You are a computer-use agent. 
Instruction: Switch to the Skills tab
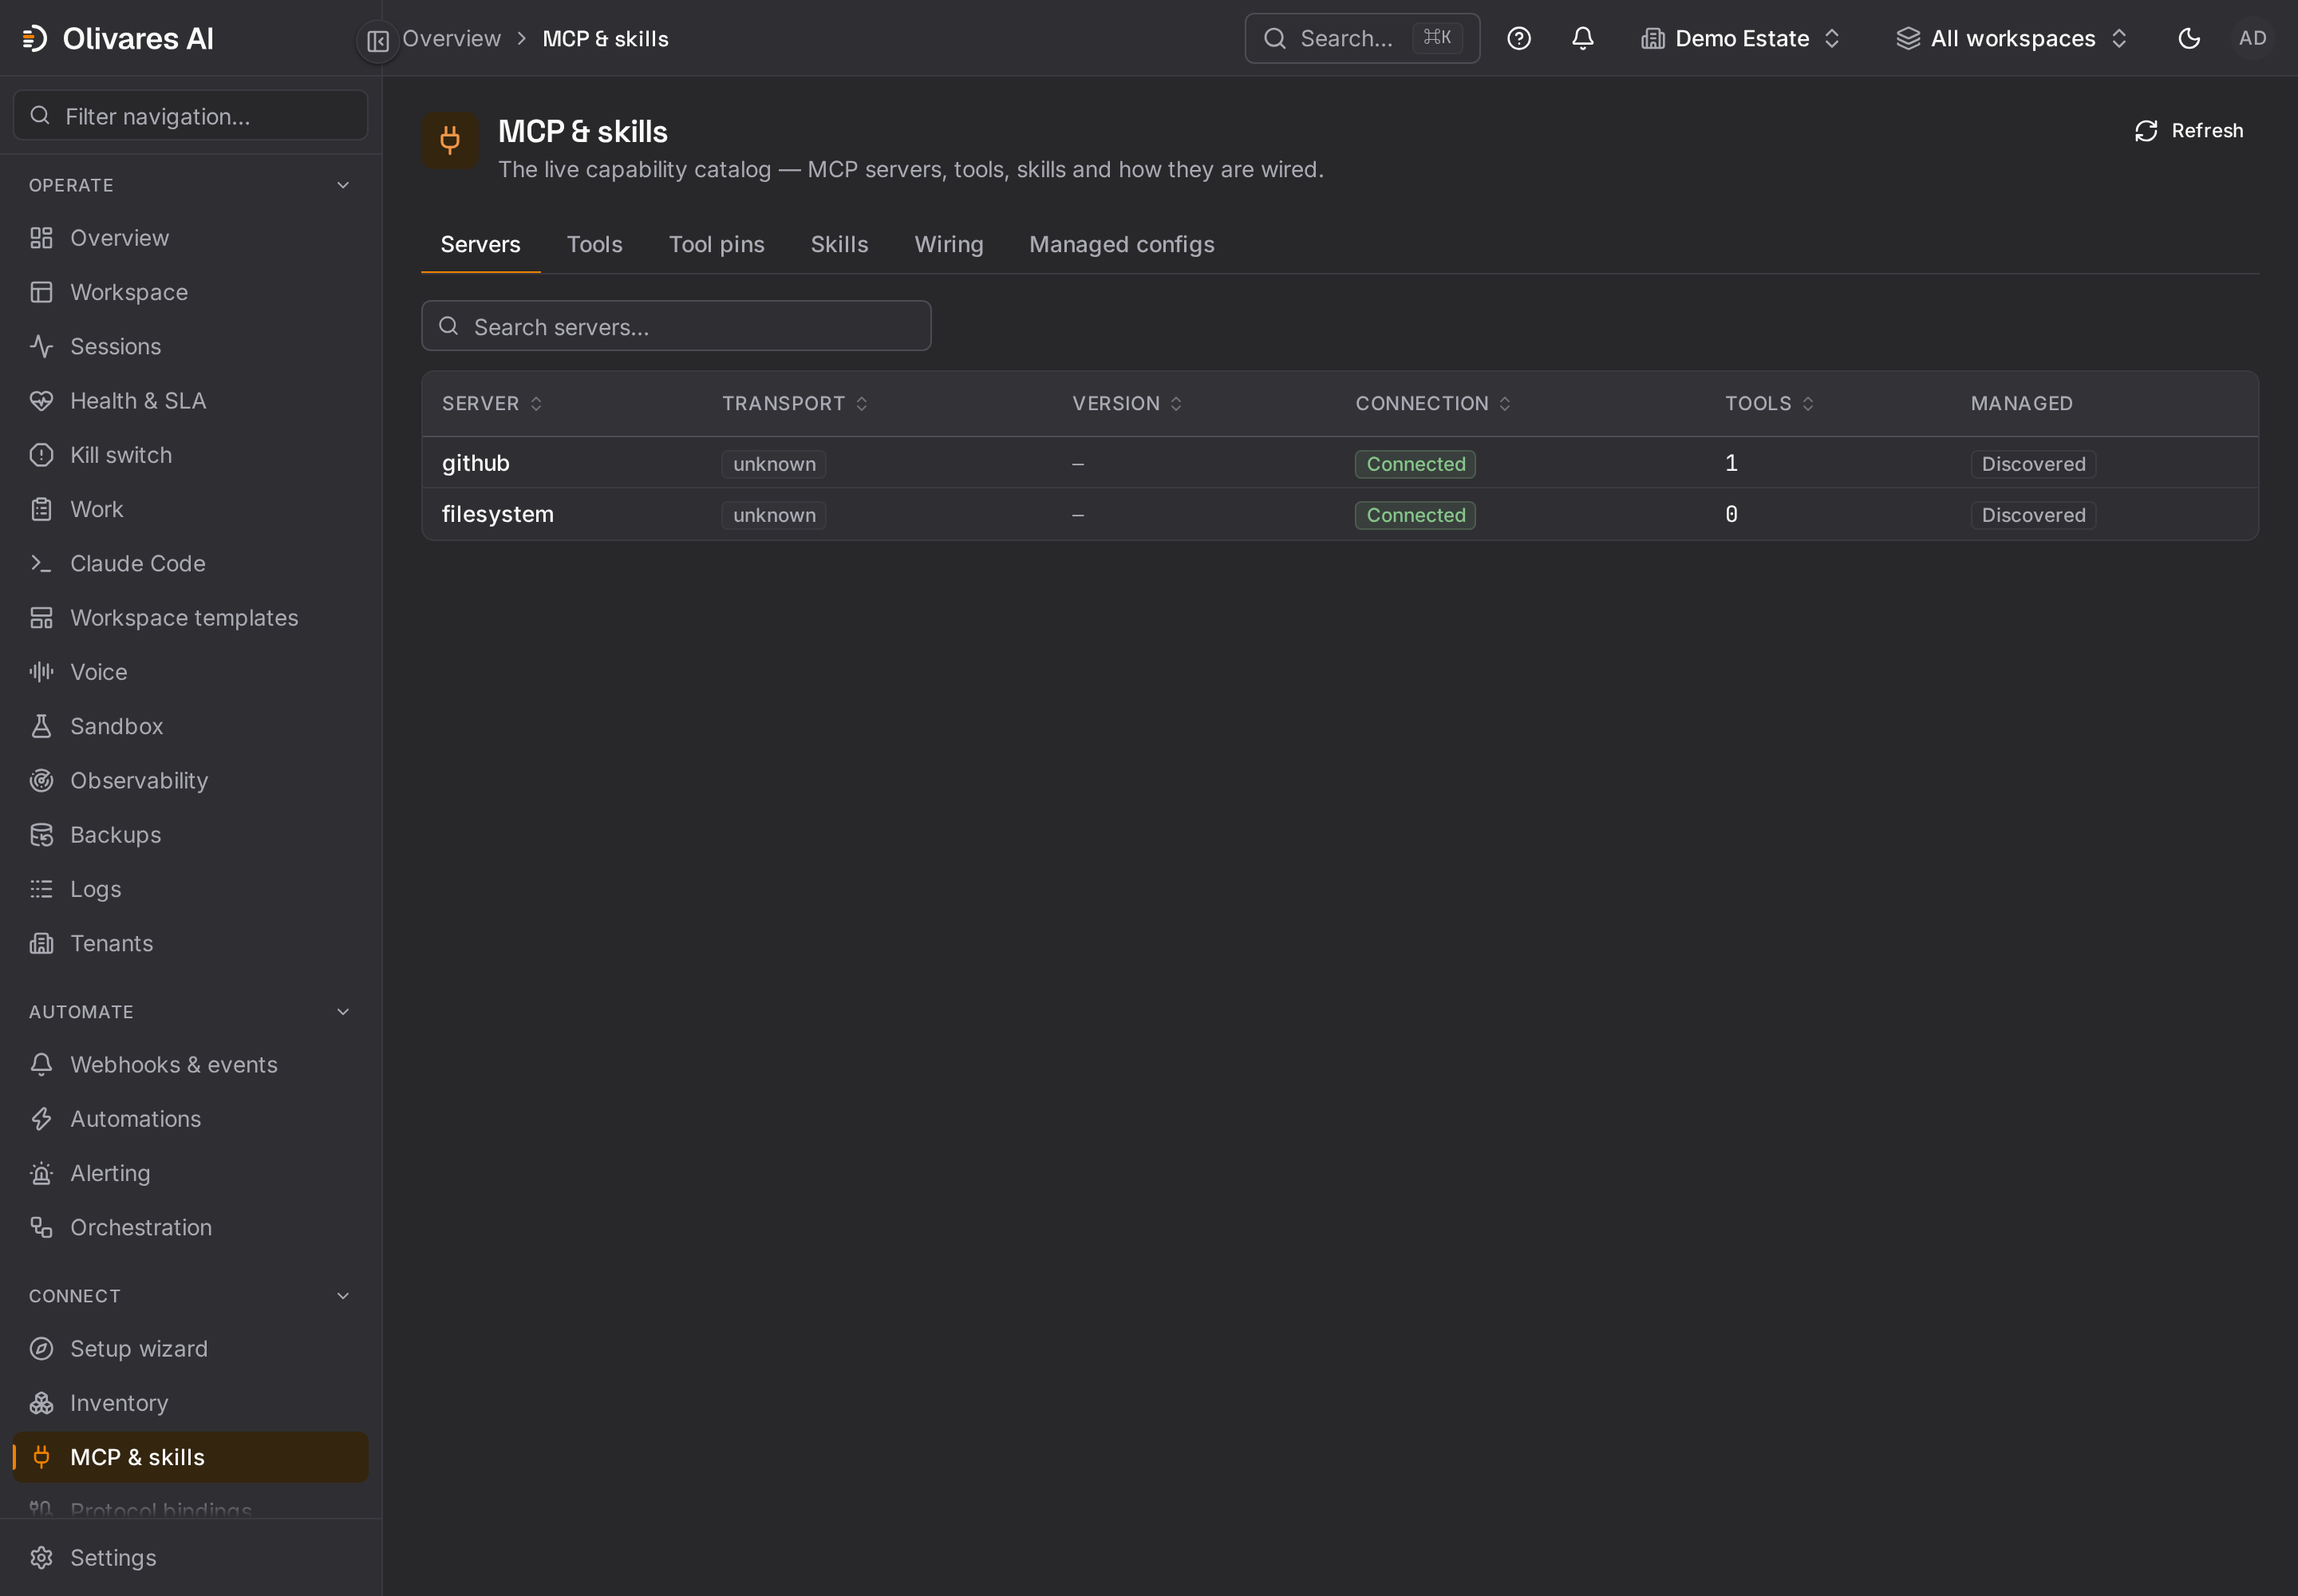[839, 244]
